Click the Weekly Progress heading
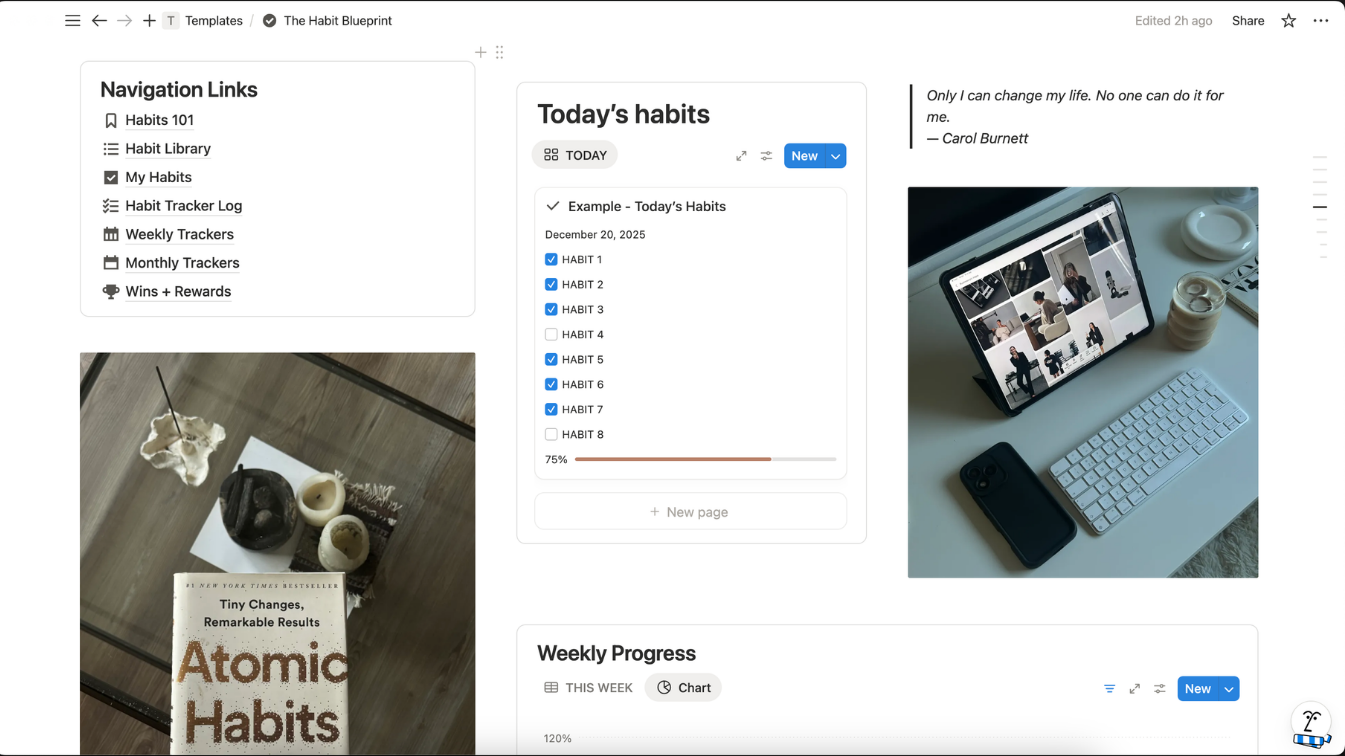 pyautogui.click(x=616, y=653)
